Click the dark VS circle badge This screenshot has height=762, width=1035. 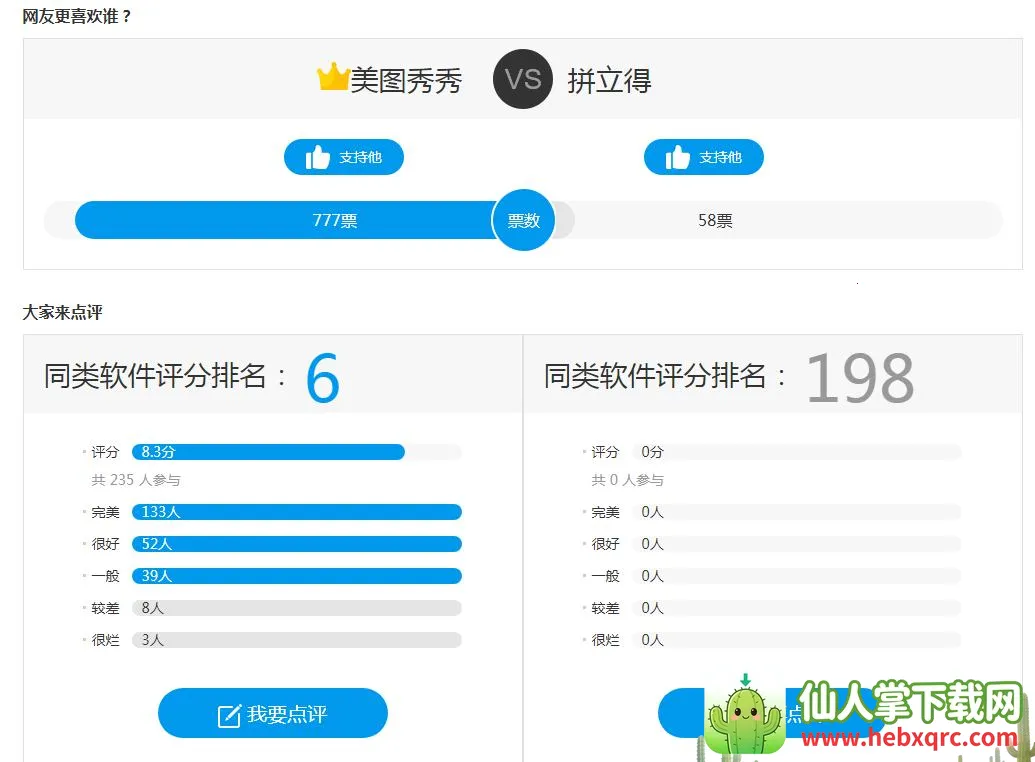[523, 79]
